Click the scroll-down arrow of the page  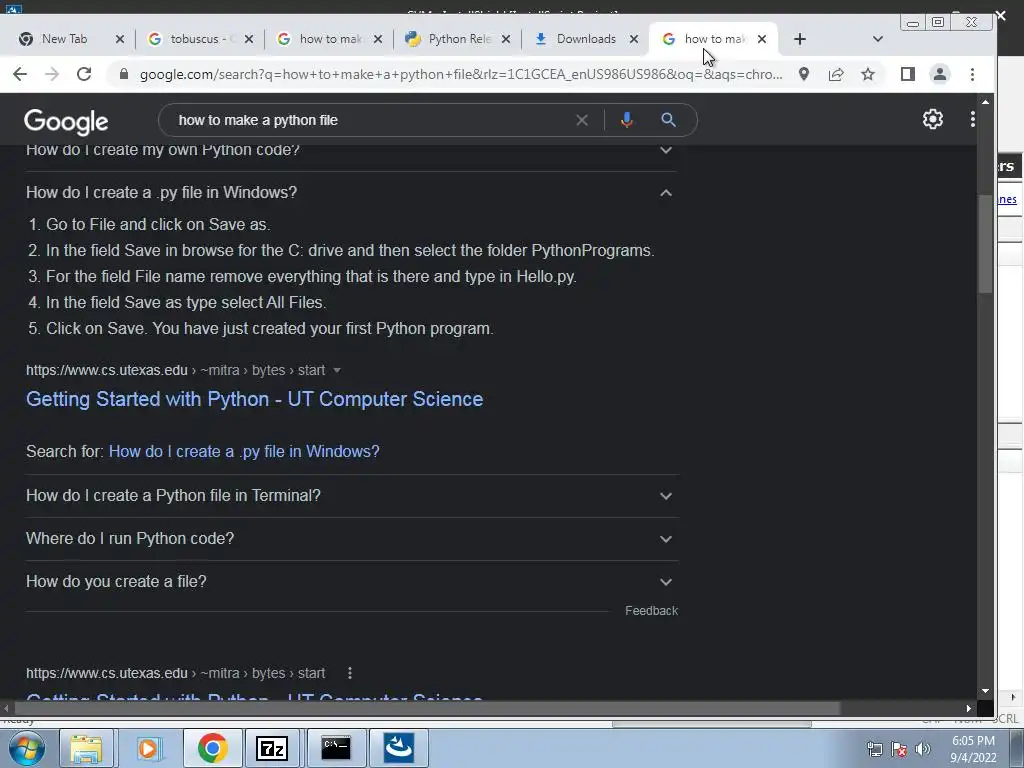[x=985, y=691]
